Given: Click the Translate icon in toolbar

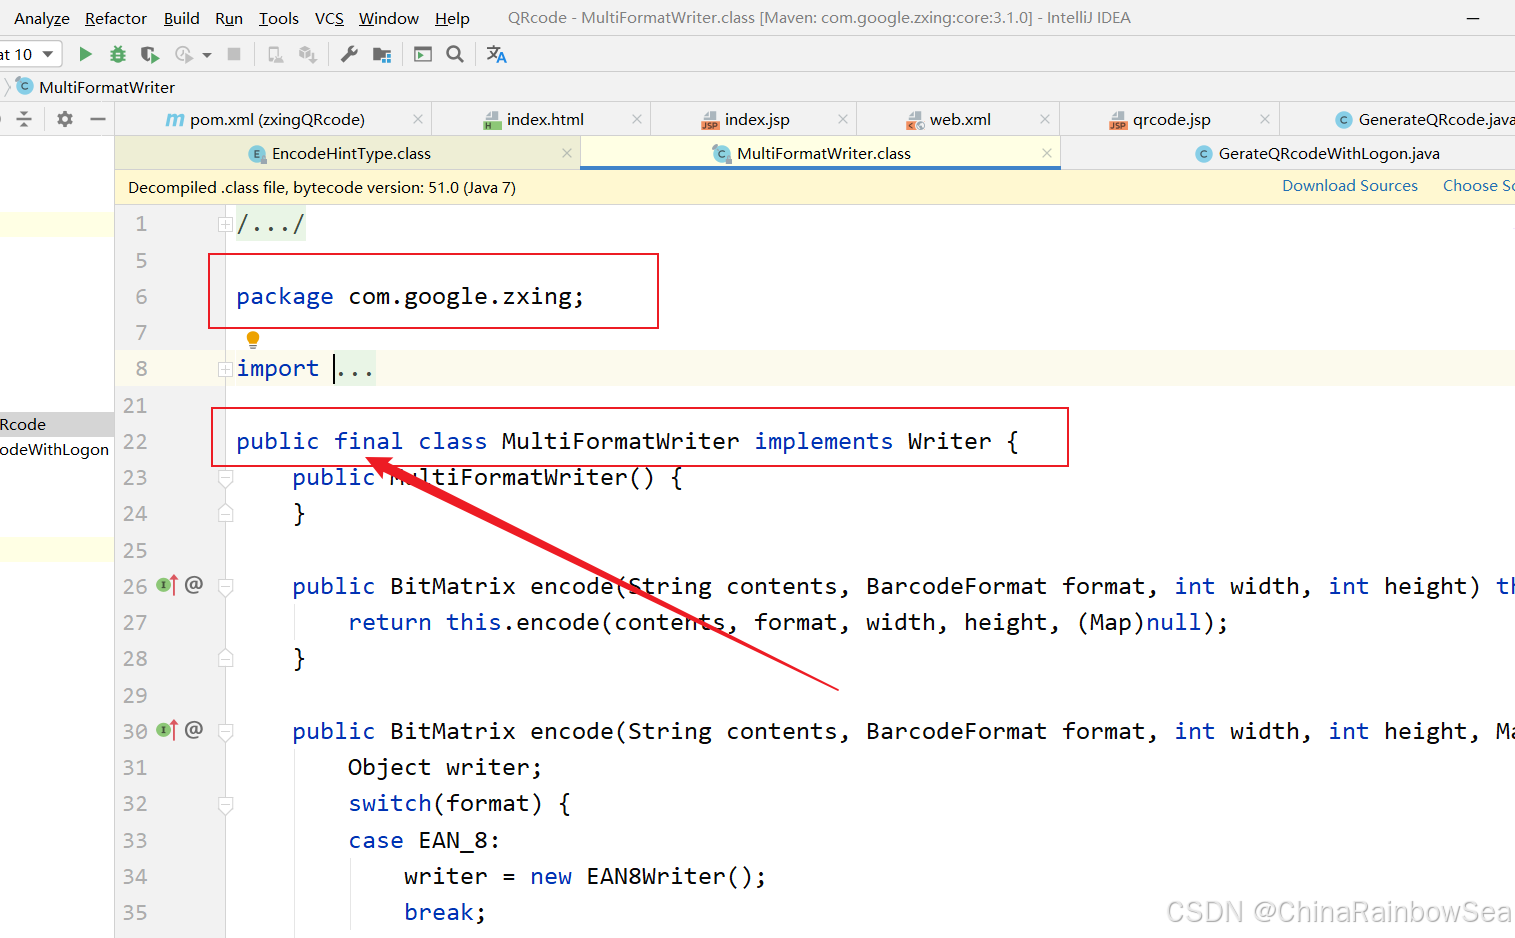Looking at the screenshot, I should [496, 54].
